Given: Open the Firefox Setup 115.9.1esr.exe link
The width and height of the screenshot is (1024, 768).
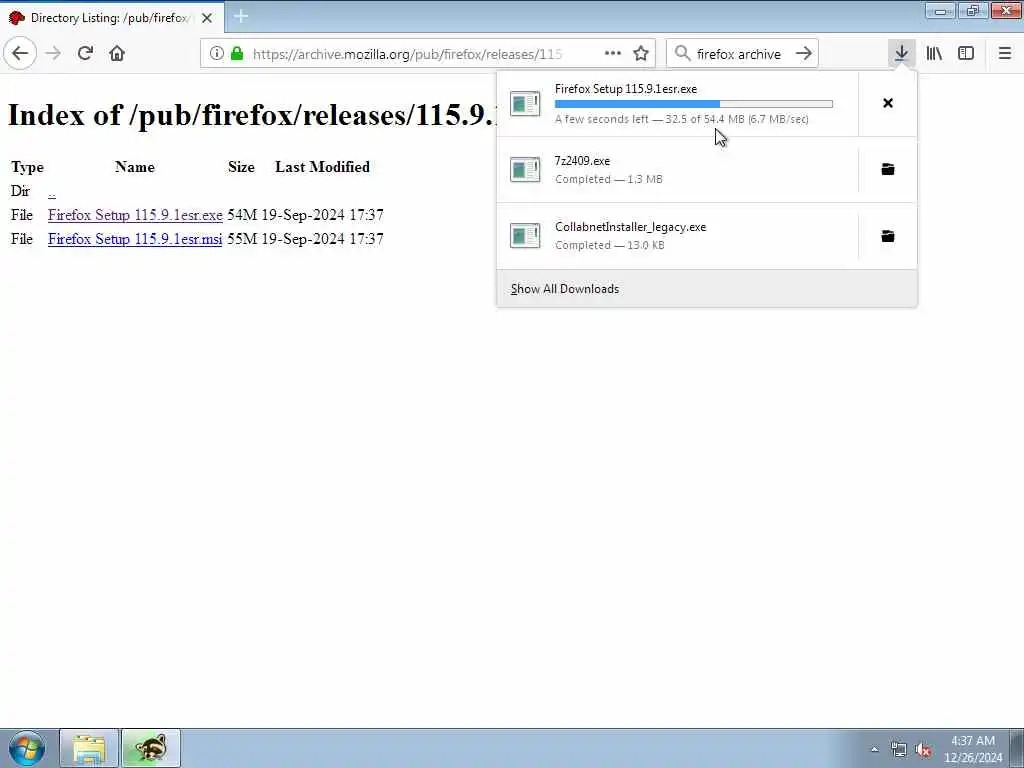Looking at the screenshot, I should coord(135,215).
